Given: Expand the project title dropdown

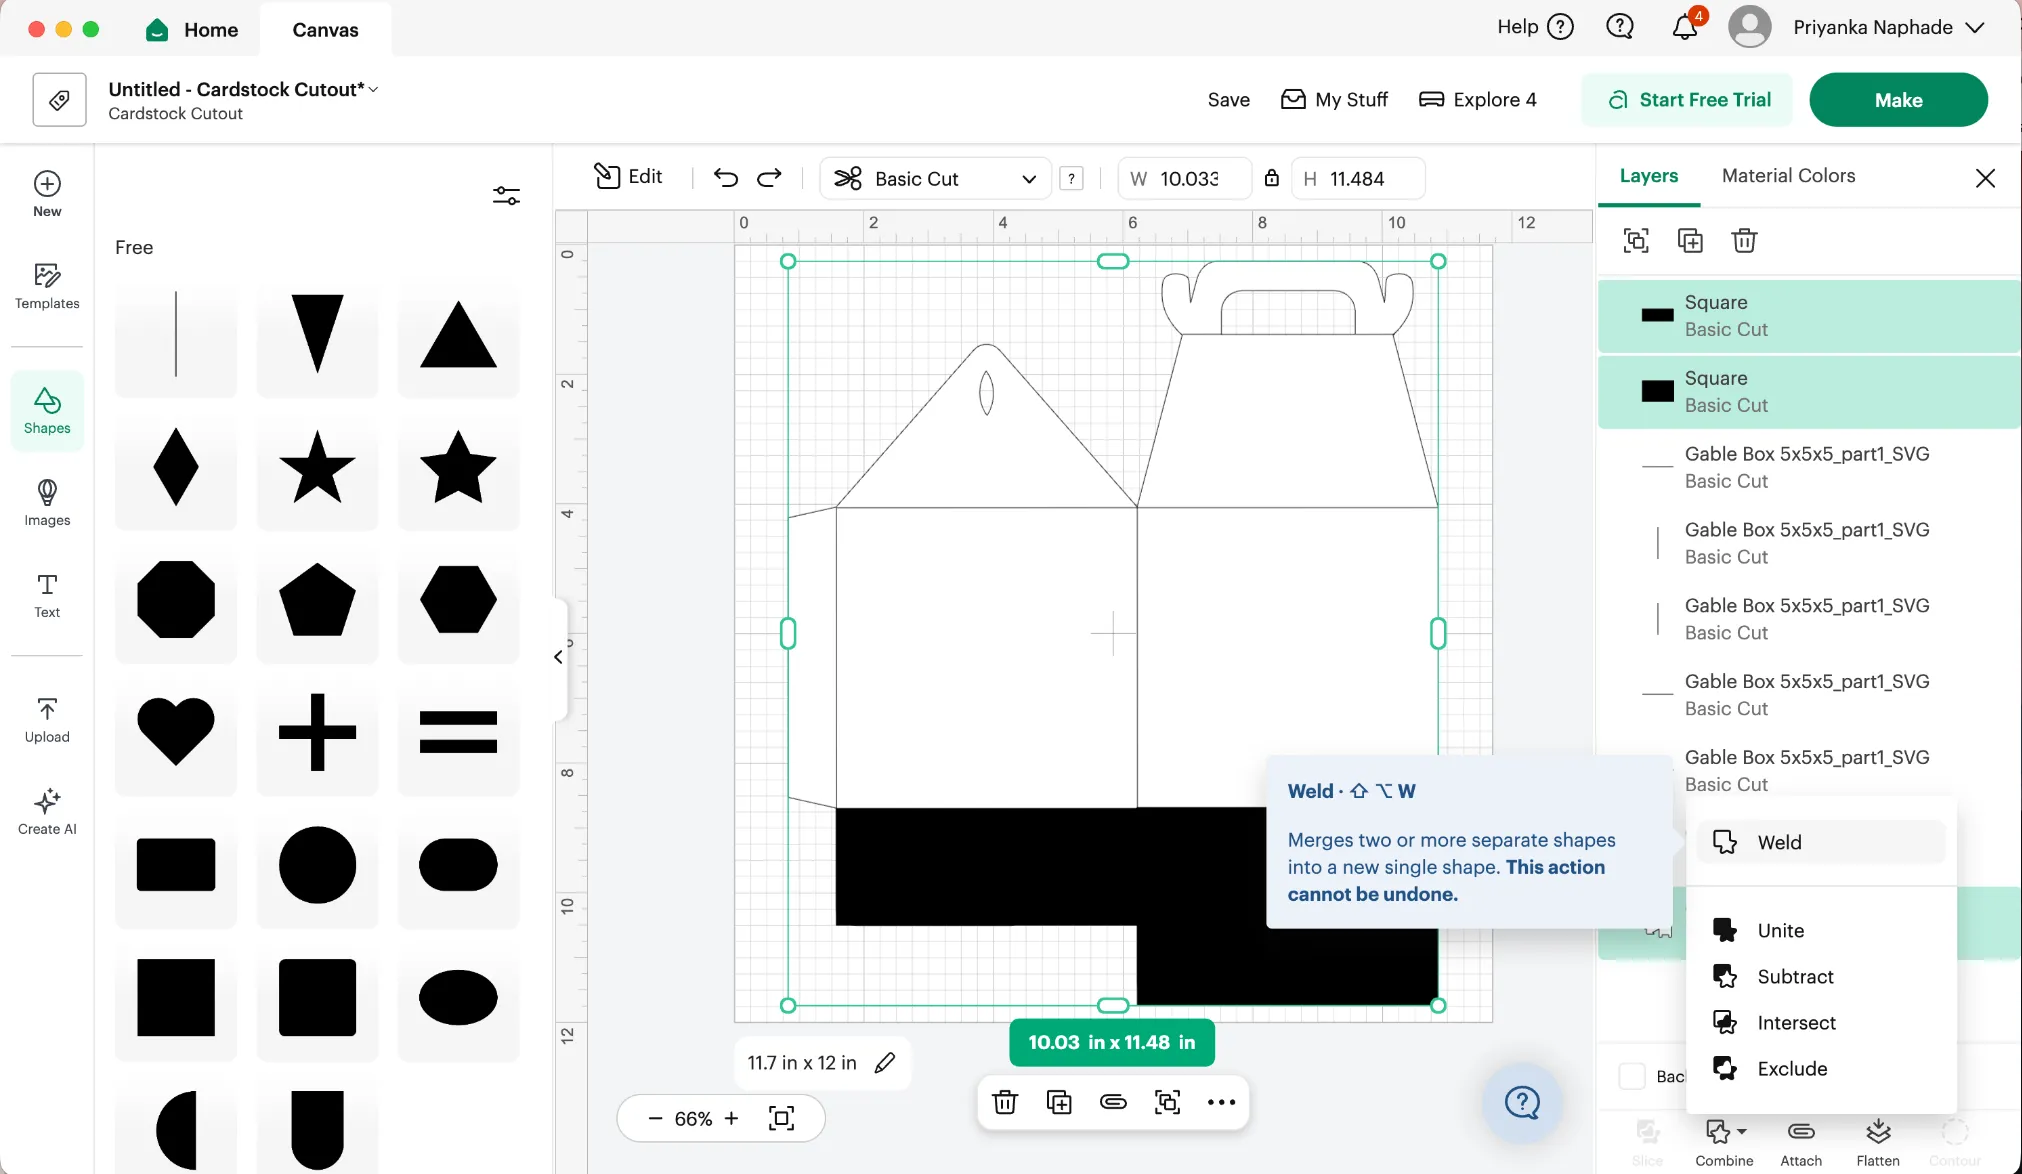Looking at the screenshot, I should point(373,90).
